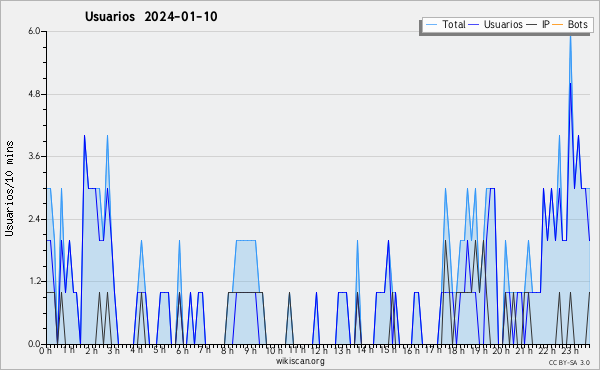Click the y-axis label 'Usuarios/10 mins'
Viewport: 600px width, 370px height.
[x=10, y=188]
